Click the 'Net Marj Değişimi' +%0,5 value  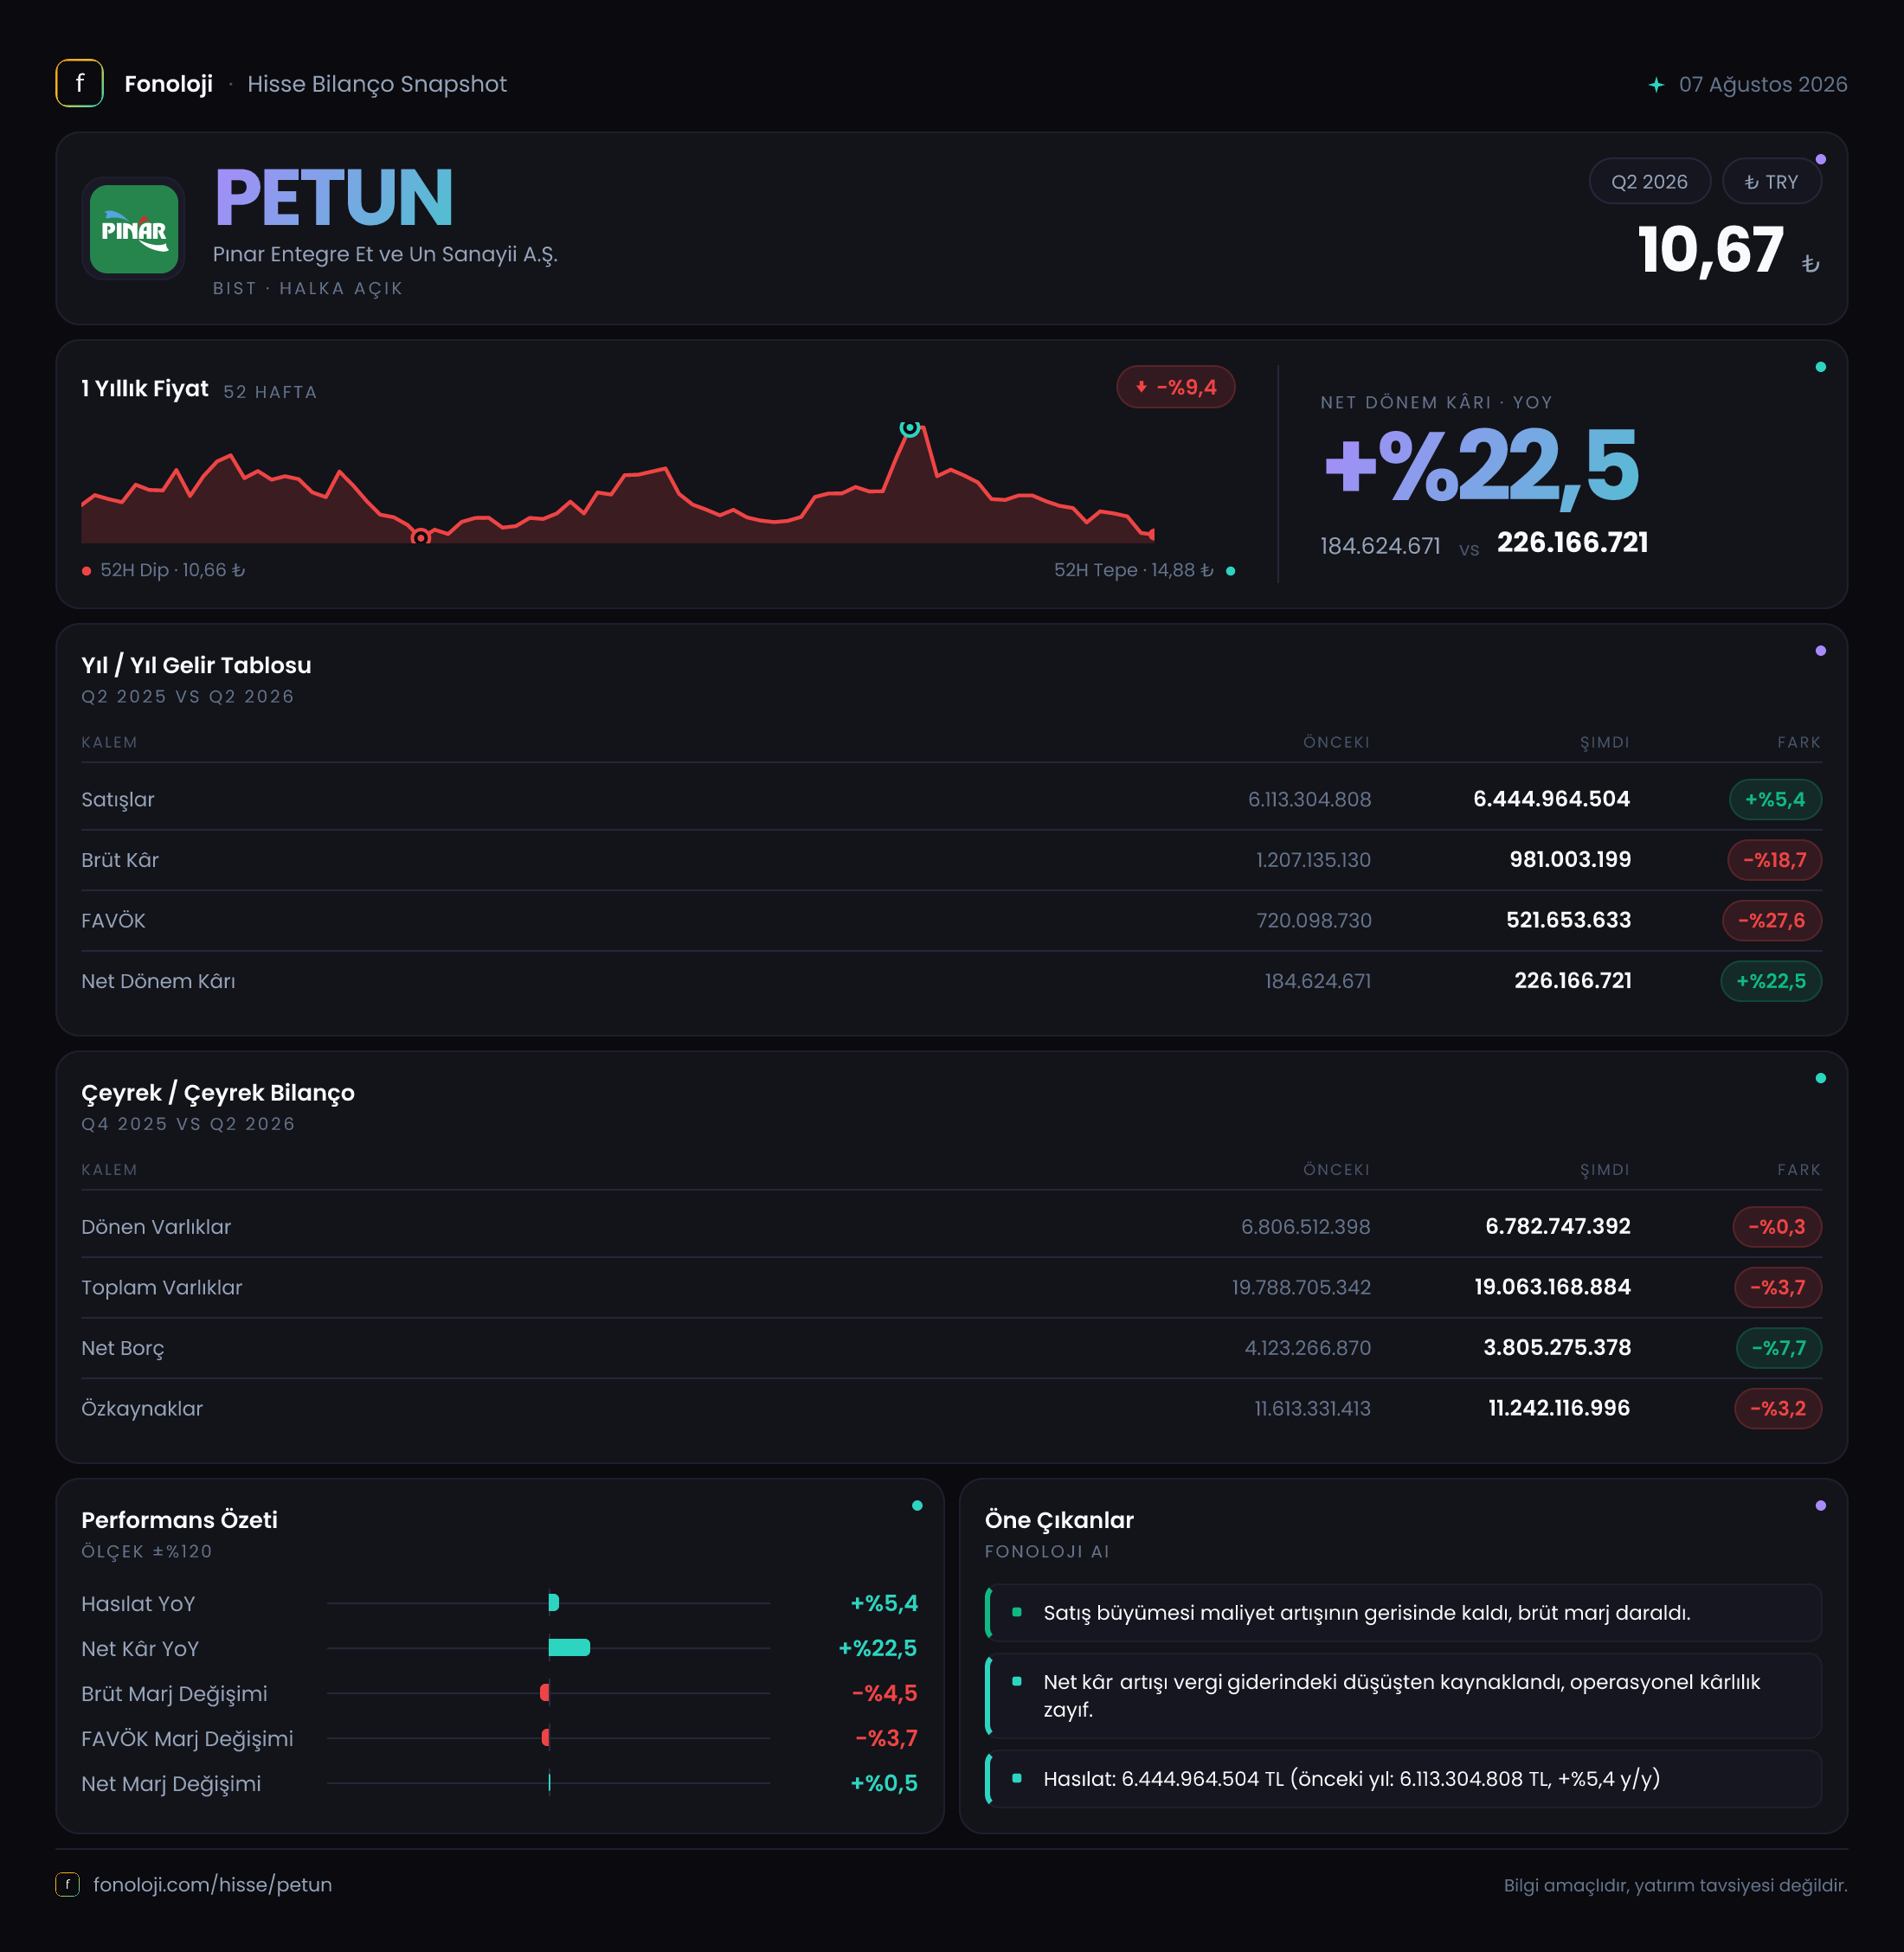pos(883,1783)
